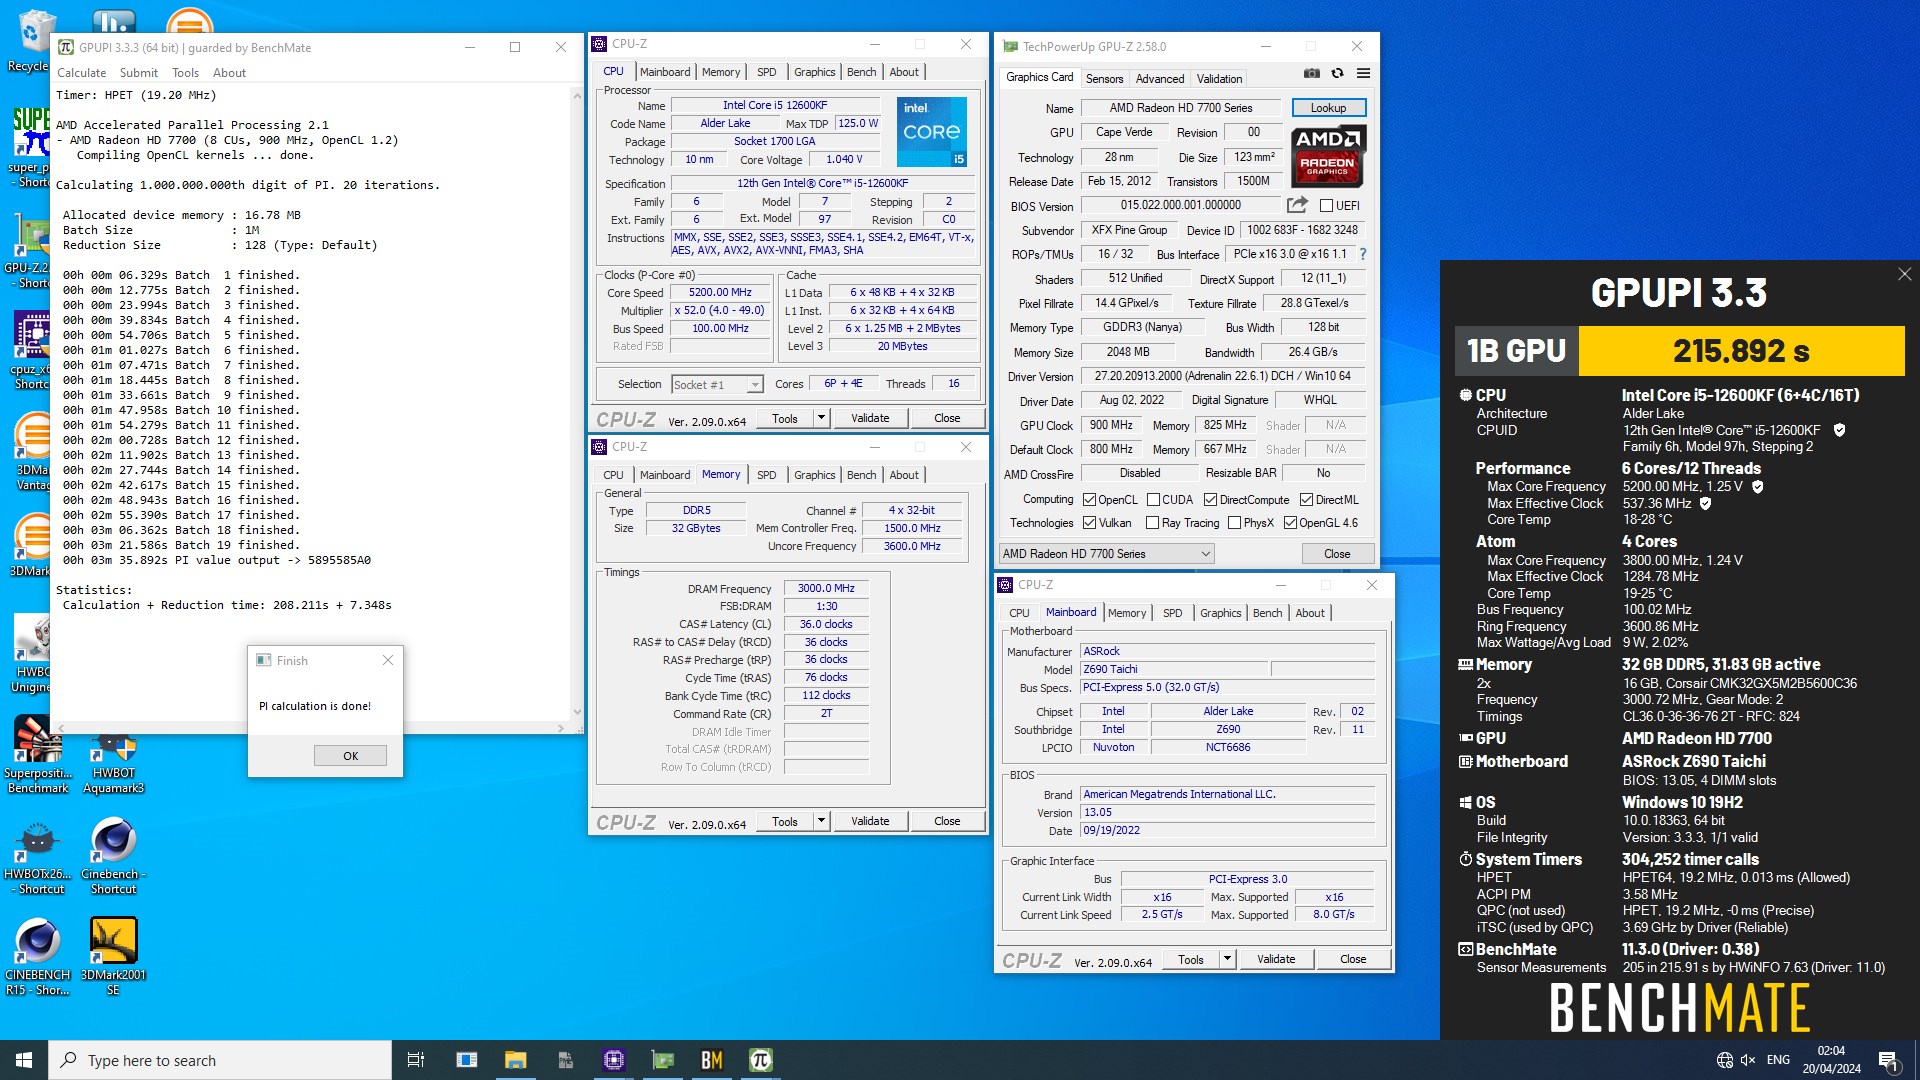Click OK in the Finish dialog
Image resolution: width=1920 pixels, height=1080 pixels.
pos(350,756)
